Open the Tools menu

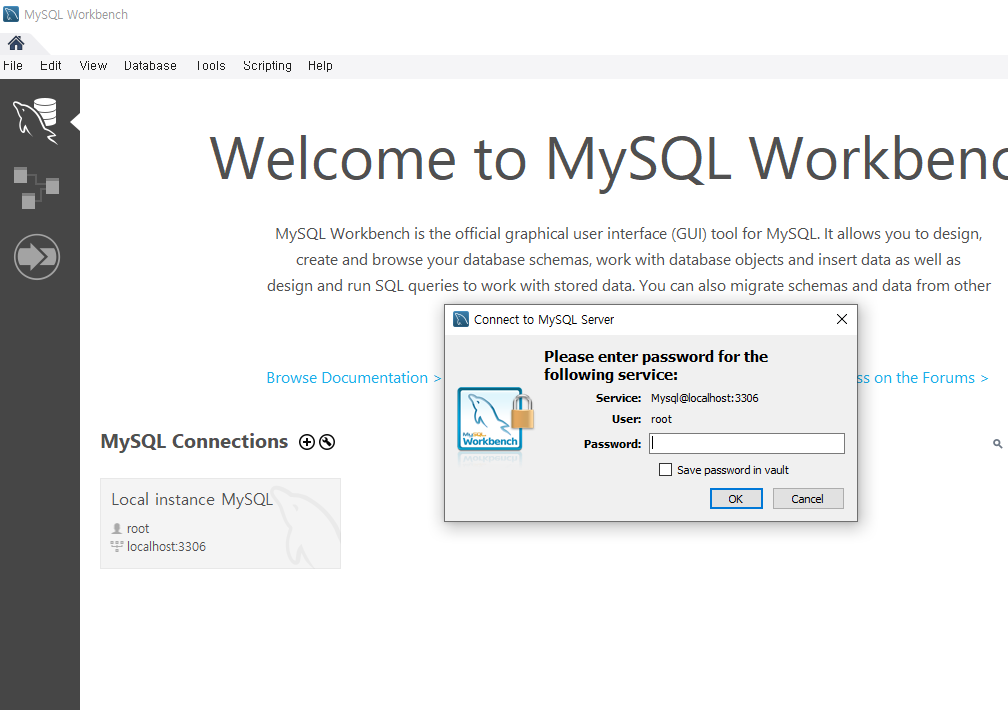click(211, 66)
